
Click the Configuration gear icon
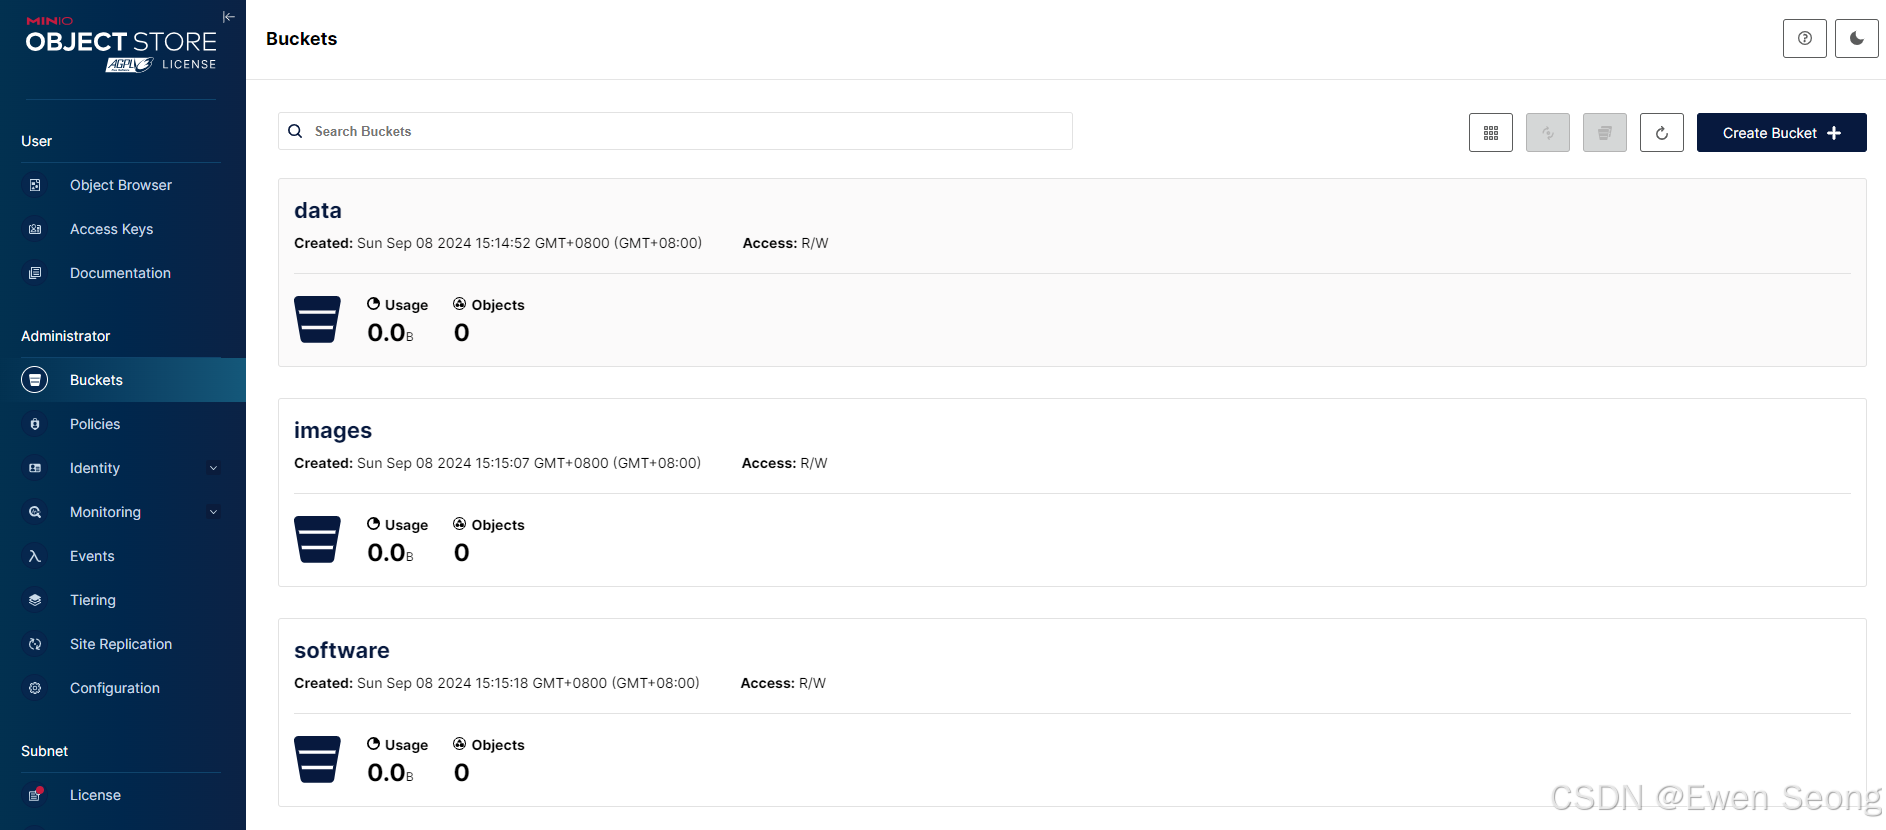pos(35,688)
